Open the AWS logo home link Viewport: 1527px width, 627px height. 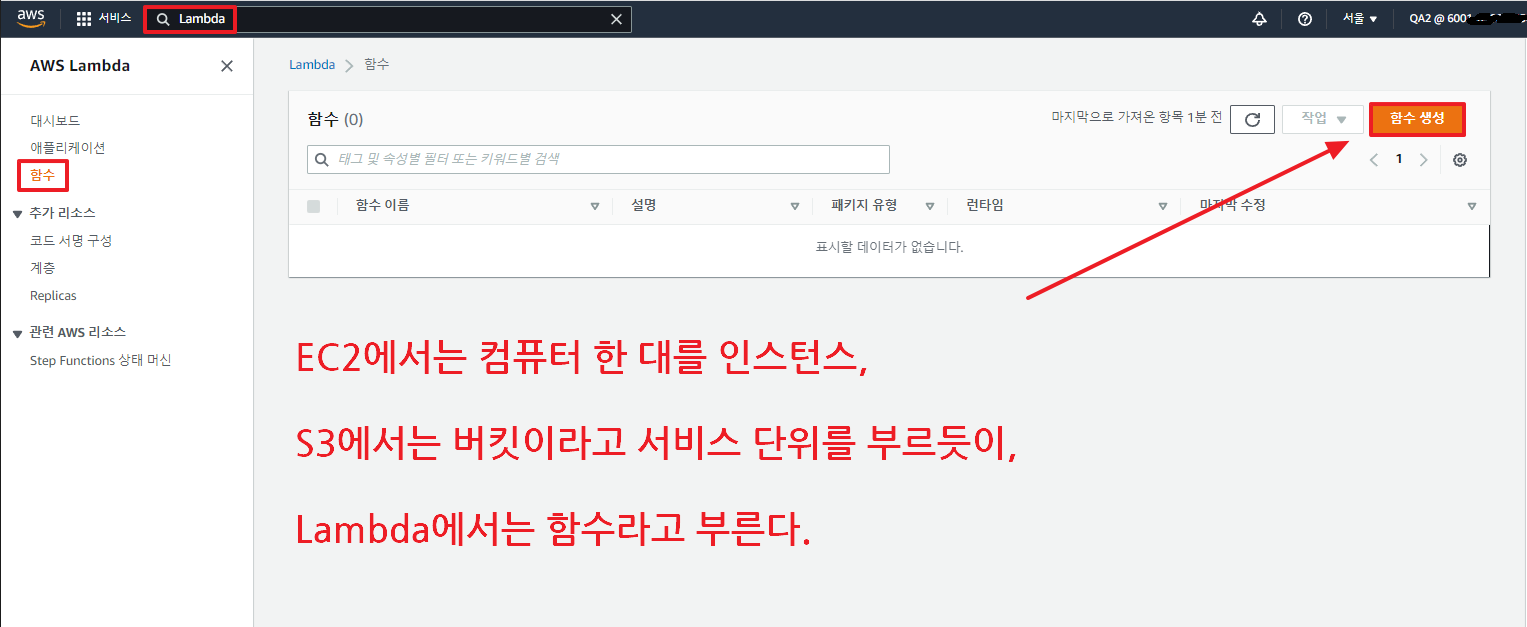tap(31, 18)
